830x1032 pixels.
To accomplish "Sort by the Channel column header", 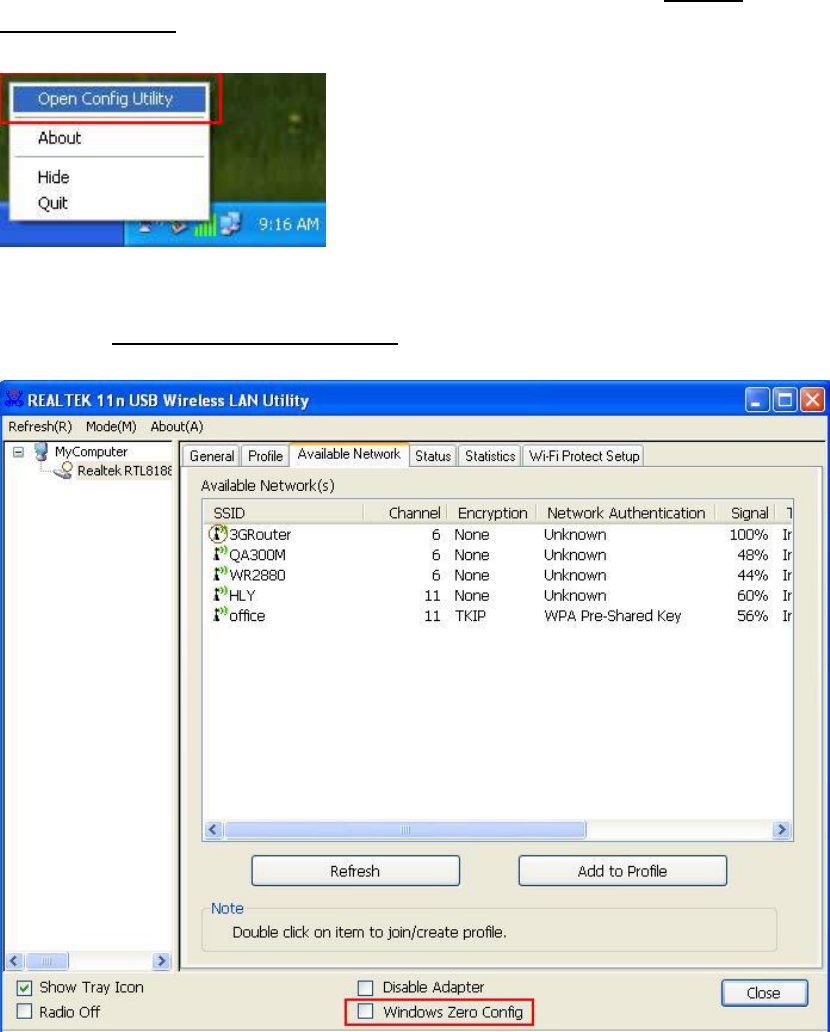I will click(x=405, y=513).
